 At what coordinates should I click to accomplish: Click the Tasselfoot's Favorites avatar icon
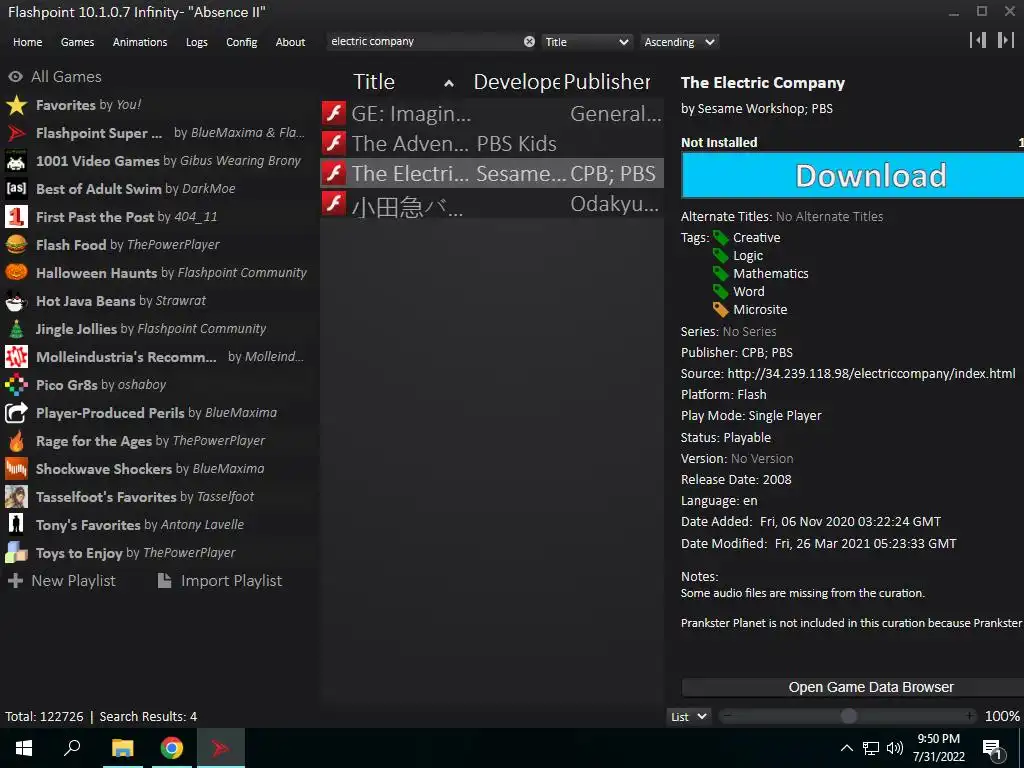pyautogui.click(x=16, y=497)
